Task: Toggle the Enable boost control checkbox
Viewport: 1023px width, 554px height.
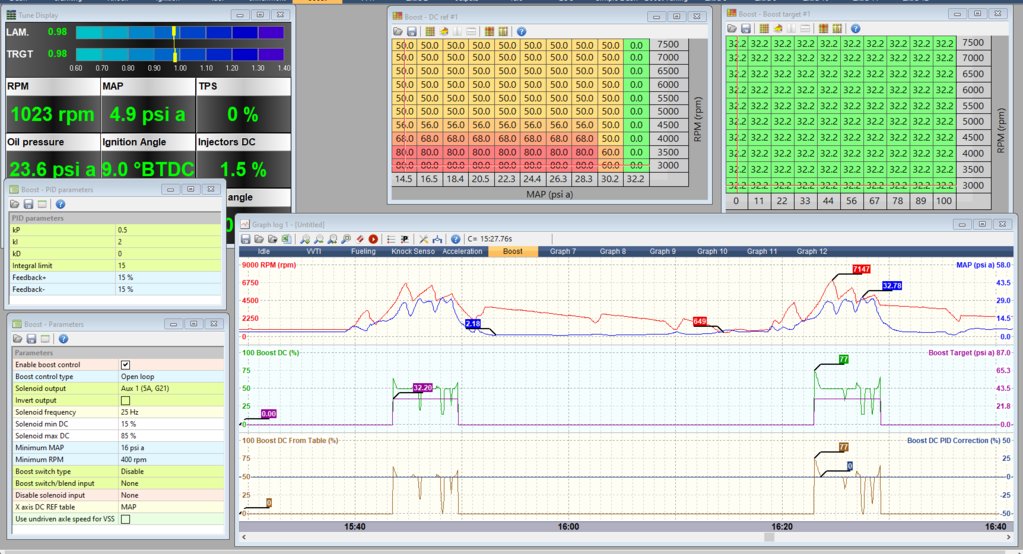Action: click(x=125, y=365)
